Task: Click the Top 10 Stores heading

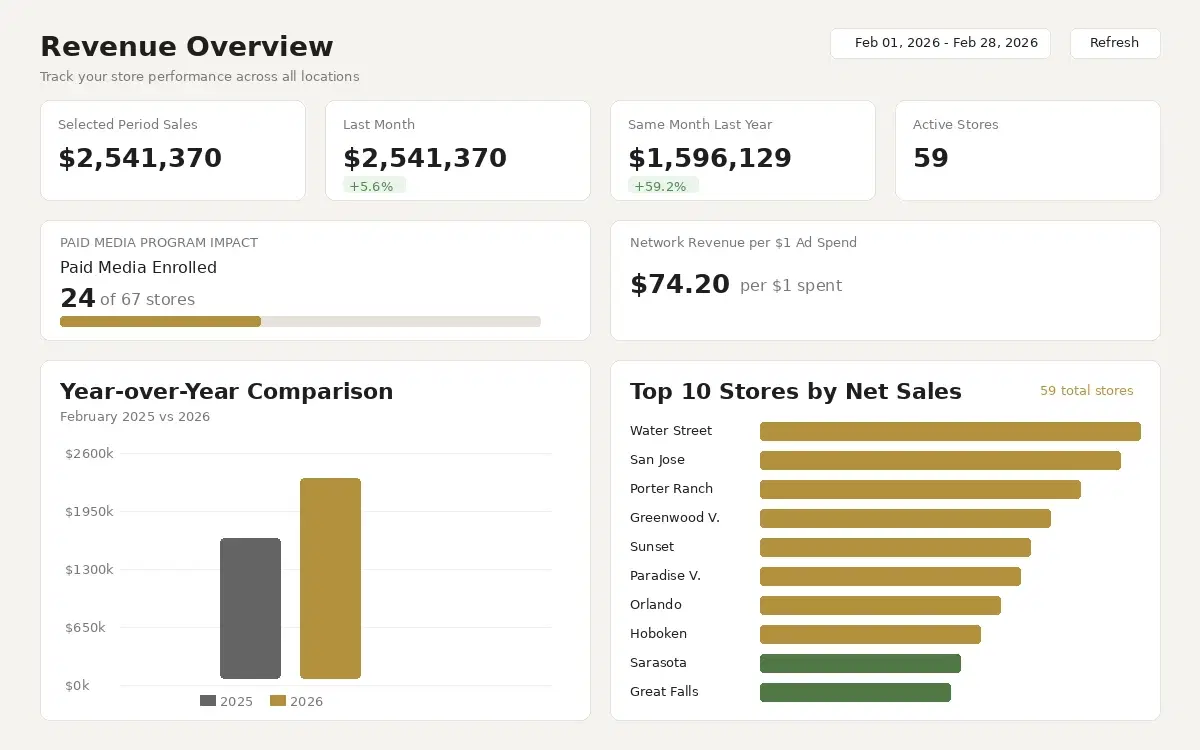Action: (795, 391)
